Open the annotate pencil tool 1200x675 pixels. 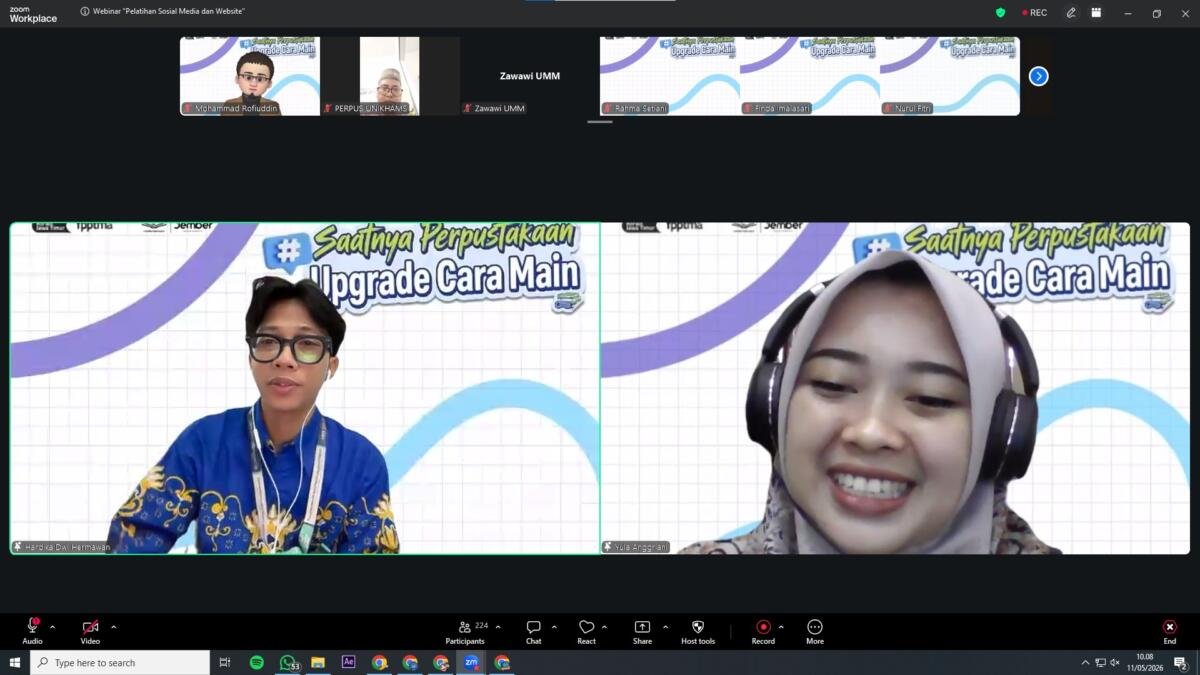click(x=1071, y=12)
